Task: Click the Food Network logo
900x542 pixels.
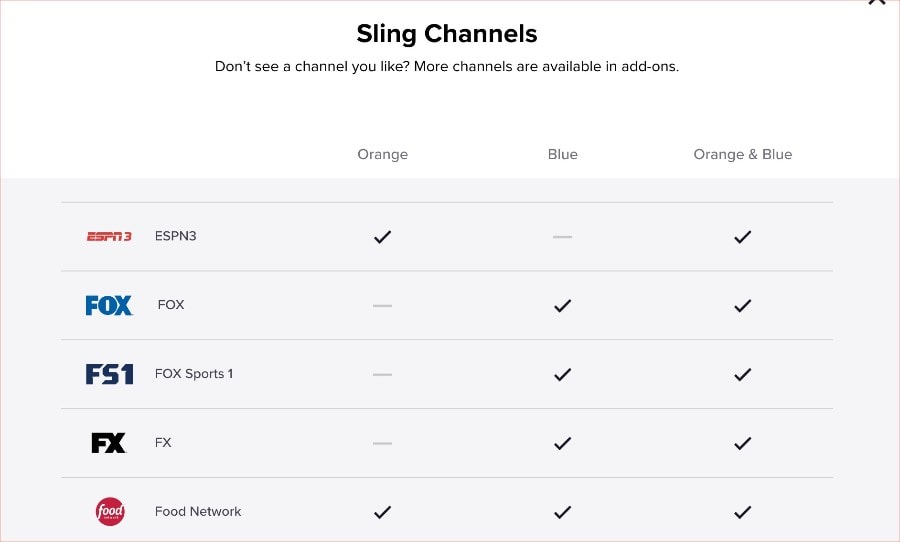Action: [x=110, y=512]
